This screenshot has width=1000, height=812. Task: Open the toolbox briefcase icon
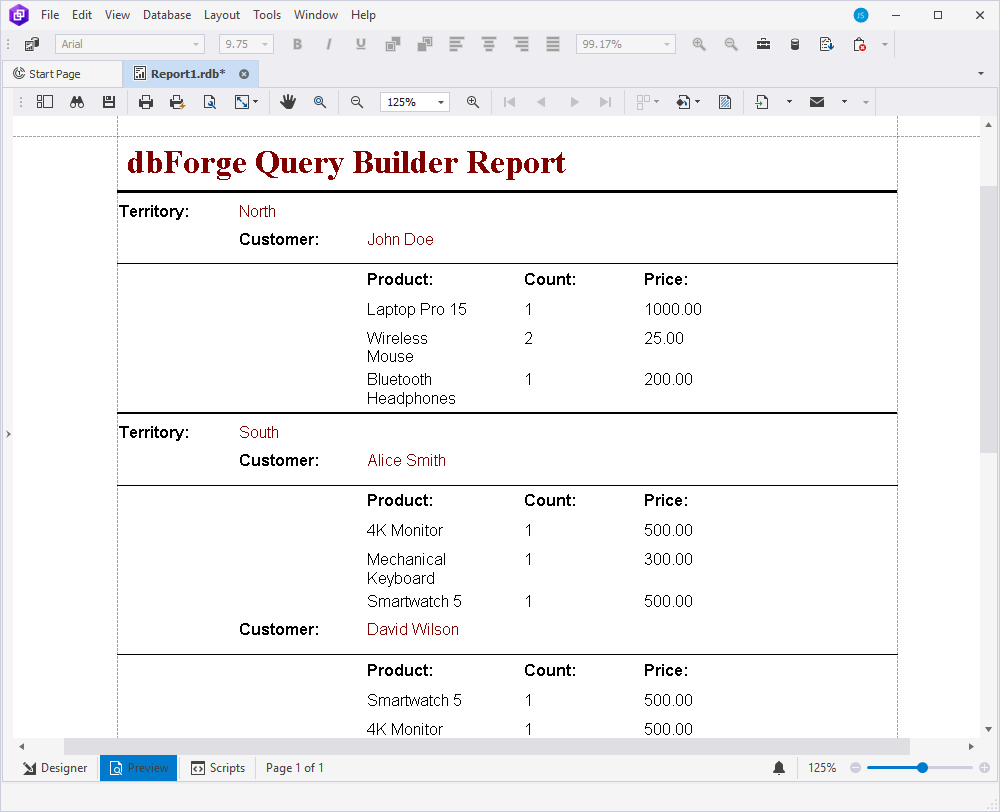[763, 44]
